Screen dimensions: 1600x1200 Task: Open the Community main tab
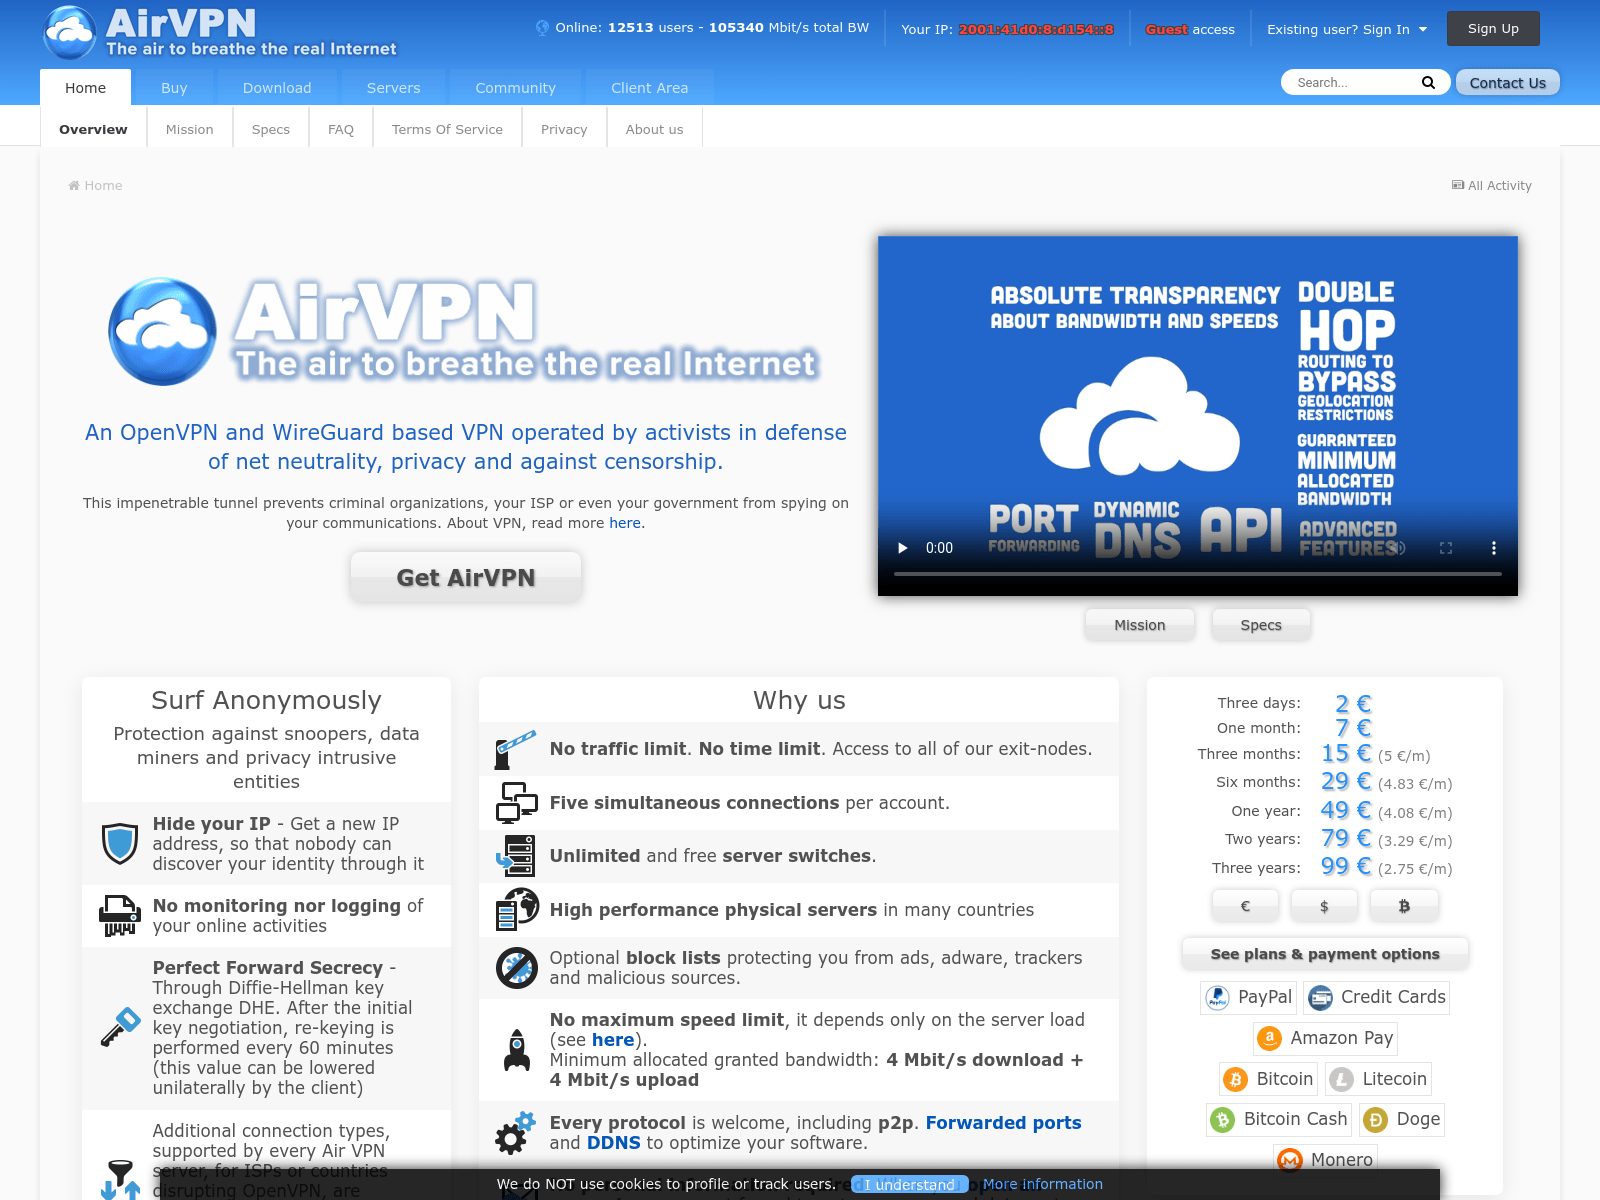coord(515,88)
